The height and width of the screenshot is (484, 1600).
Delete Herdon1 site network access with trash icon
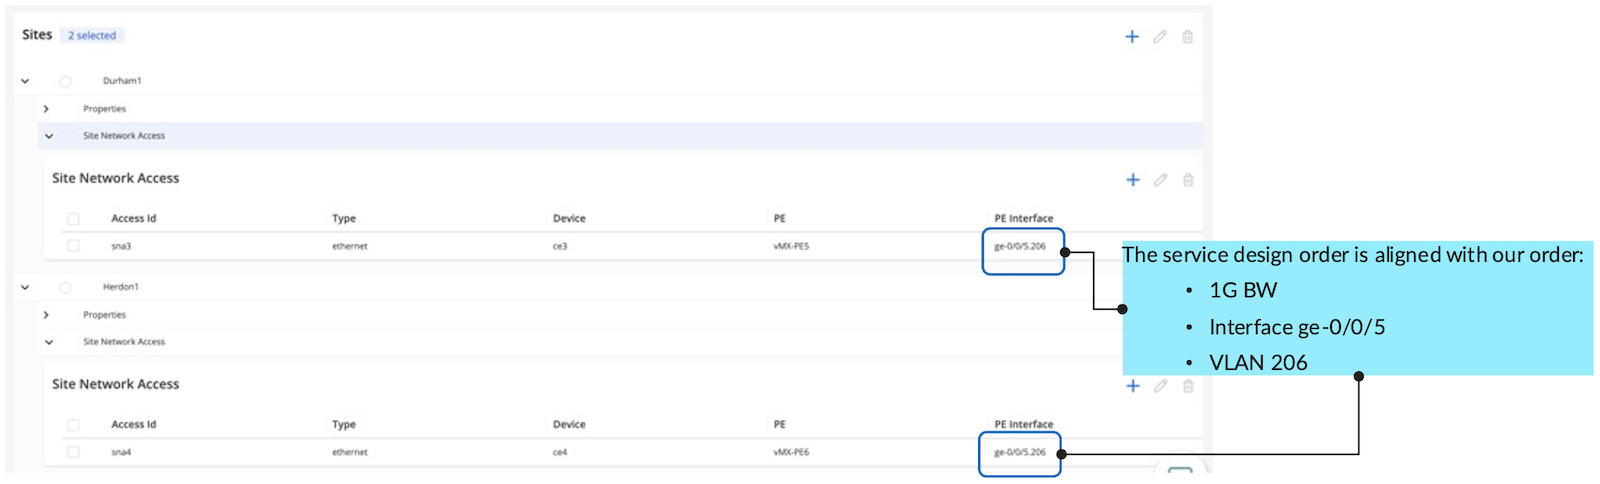tap(1188, 386)
